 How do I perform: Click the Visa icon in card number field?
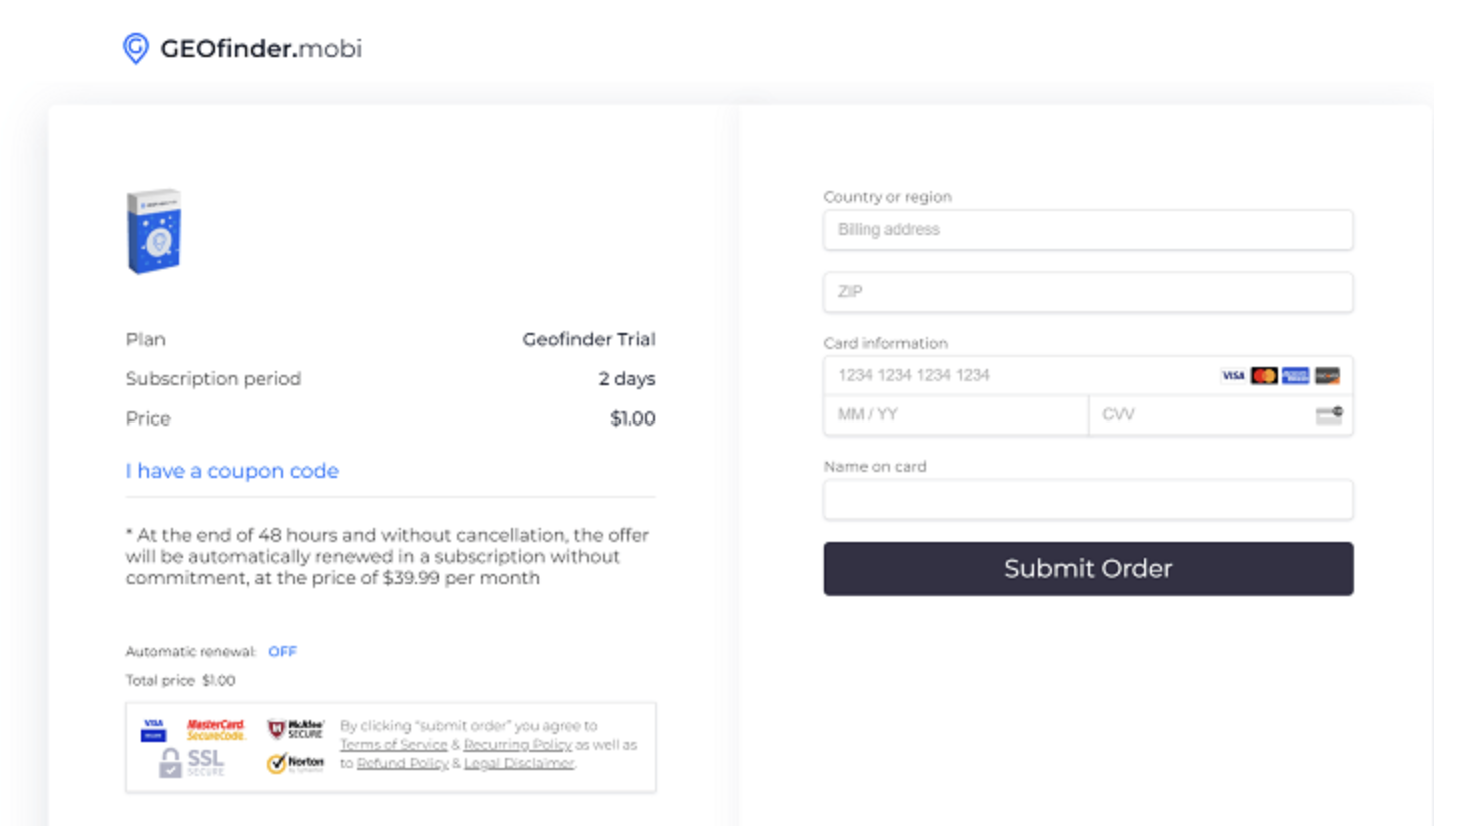coord(1233,376)
